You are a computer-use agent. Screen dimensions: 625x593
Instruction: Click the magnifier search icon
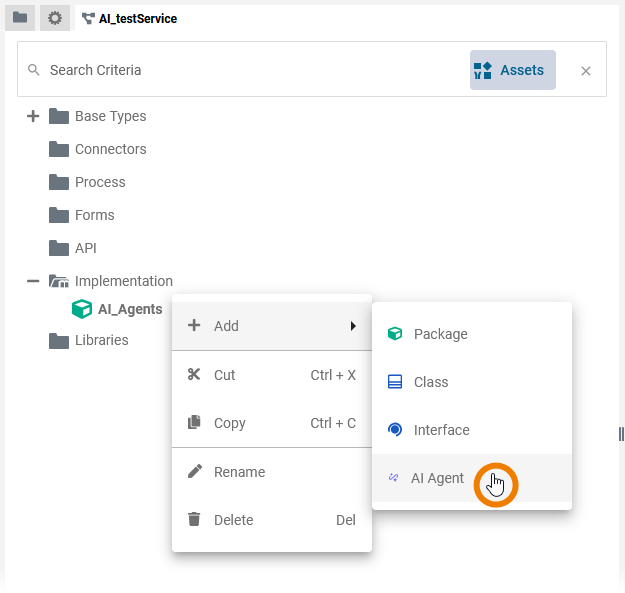tap(34, 70)
